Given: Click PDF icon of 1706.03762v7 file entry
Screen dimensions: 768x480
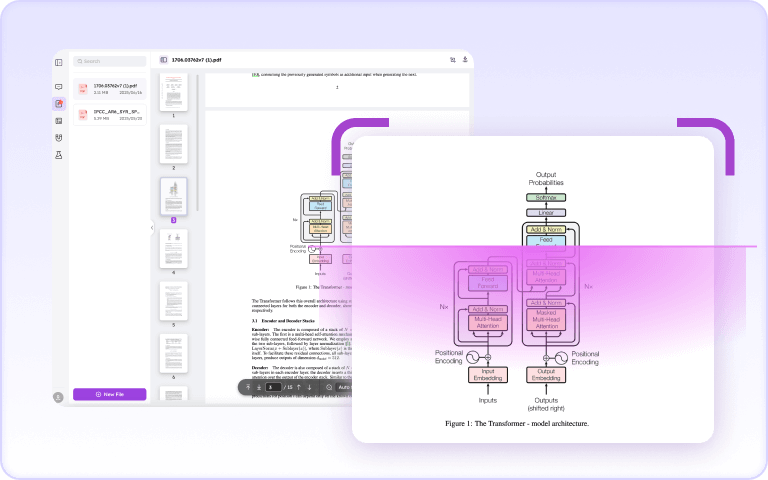Looking at the screenshot, I should pos(83,89).
